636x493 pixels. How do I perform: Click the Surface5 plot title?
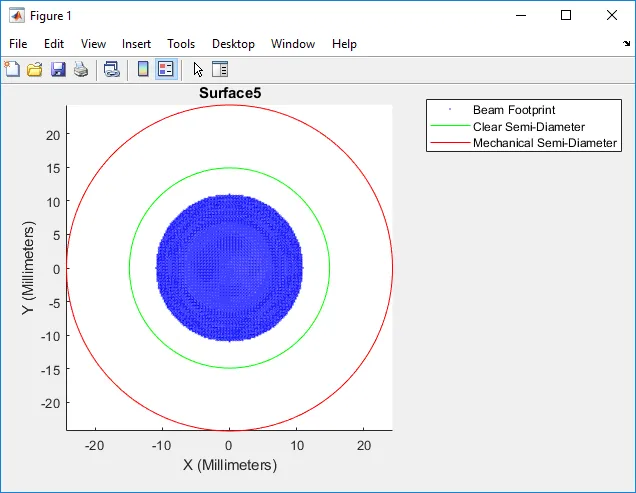[x=229, y=93]
